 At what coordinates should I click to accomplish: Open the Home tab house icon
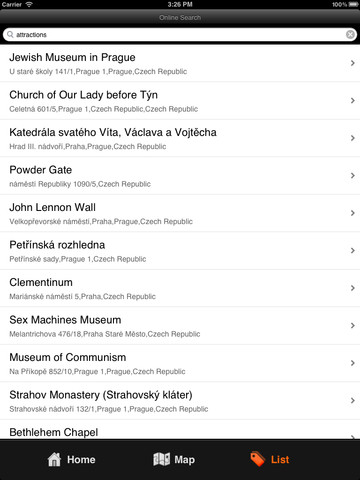click(54, 459)
